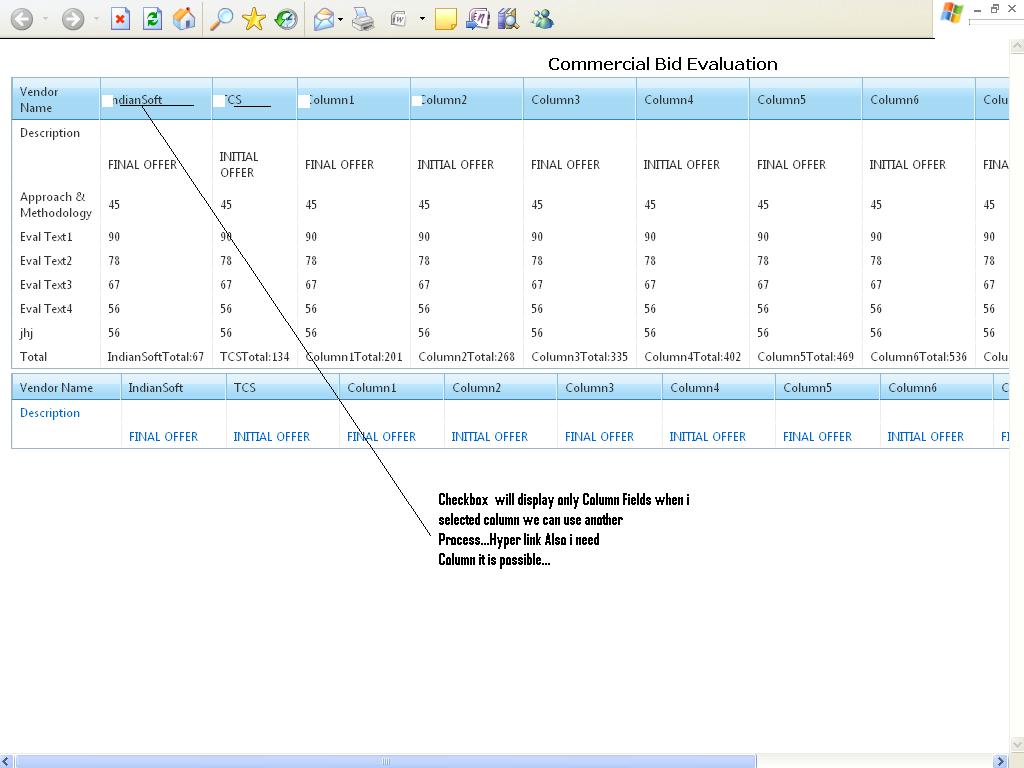Open the Mail envelope icon
1024x768 pixels.
323,19
